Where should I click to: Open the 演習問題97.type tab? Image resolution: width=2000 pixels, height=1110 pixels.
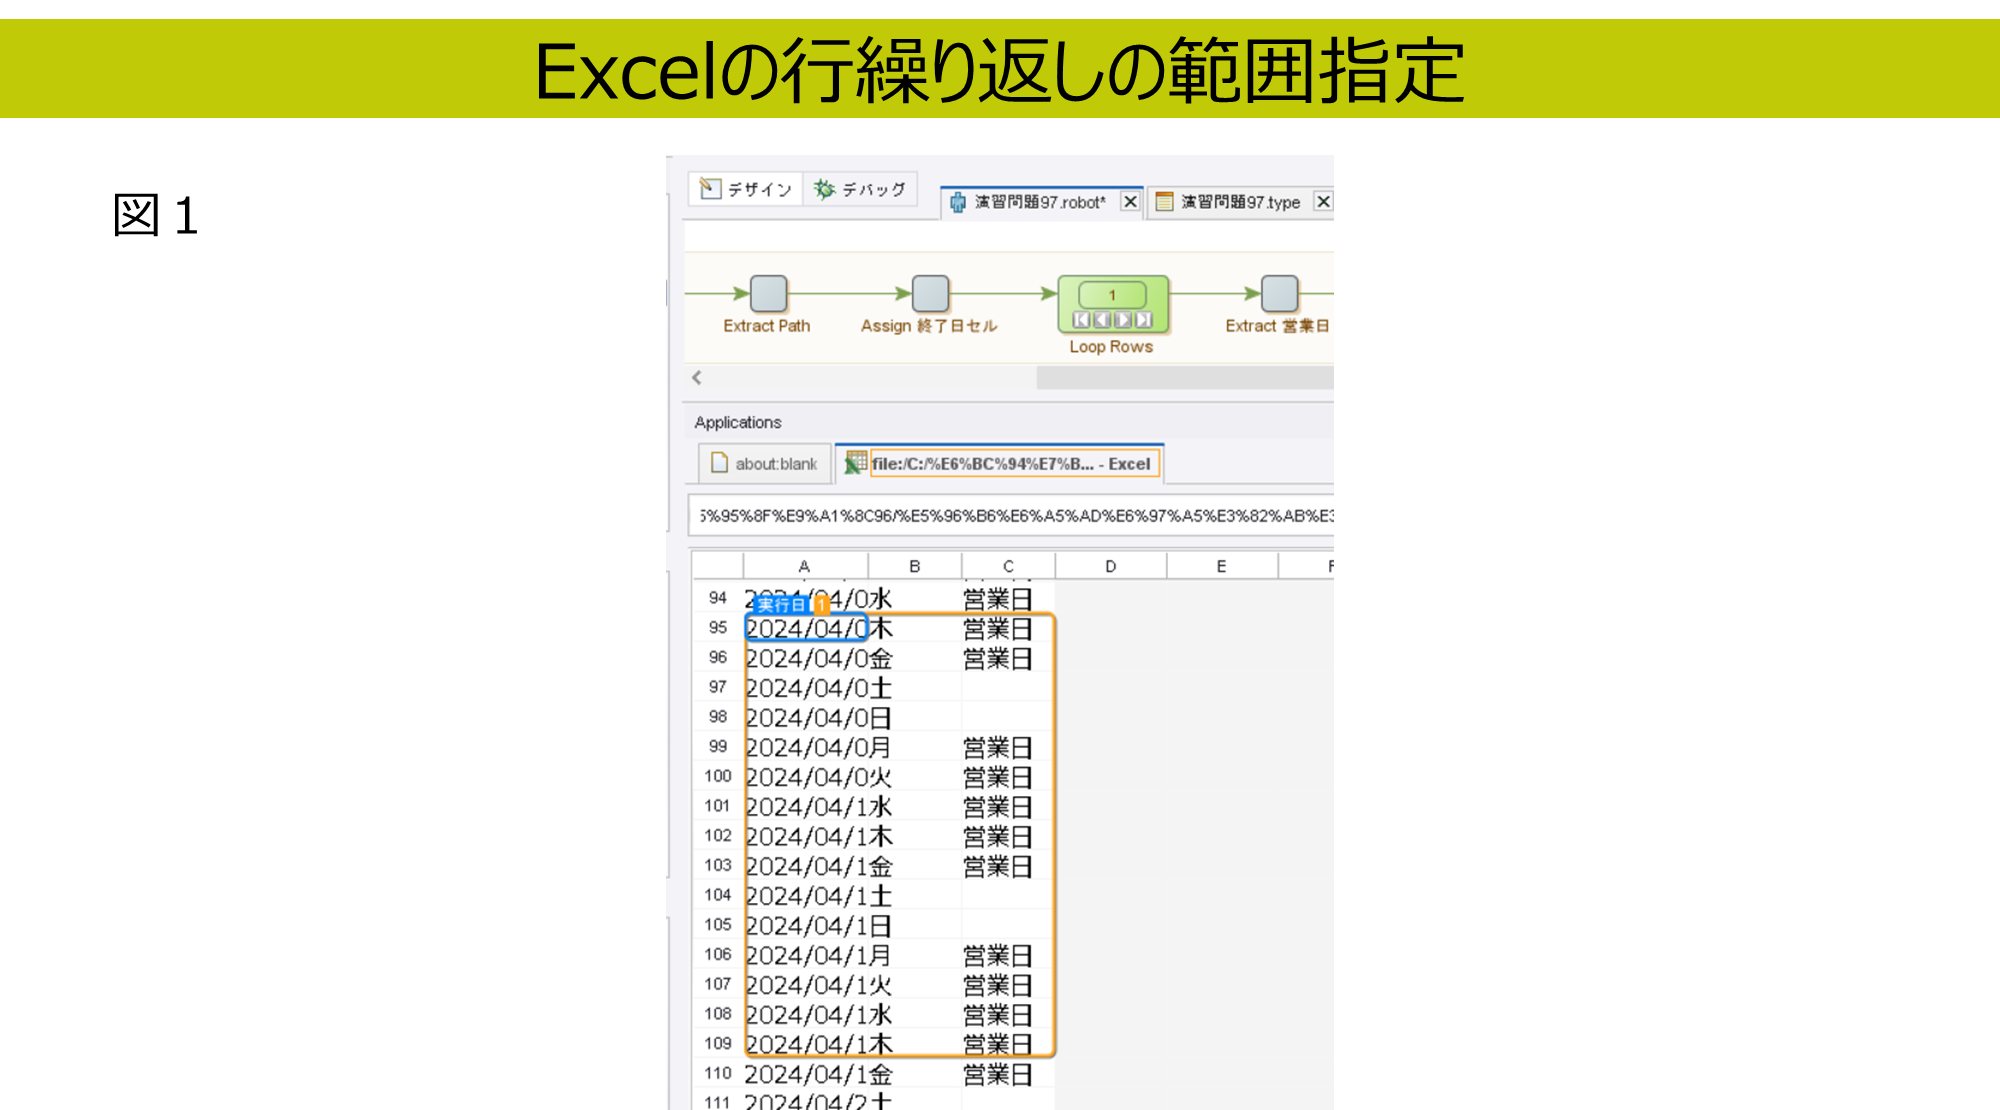(1239, 202)
